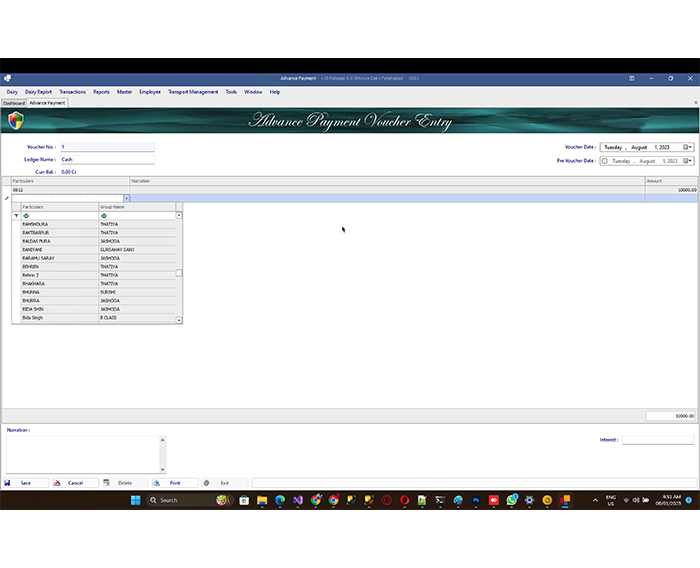Screen dimensions: 700x568
Task: Click the filter operator icon under Group Name
Action: (x=104, y=215)
